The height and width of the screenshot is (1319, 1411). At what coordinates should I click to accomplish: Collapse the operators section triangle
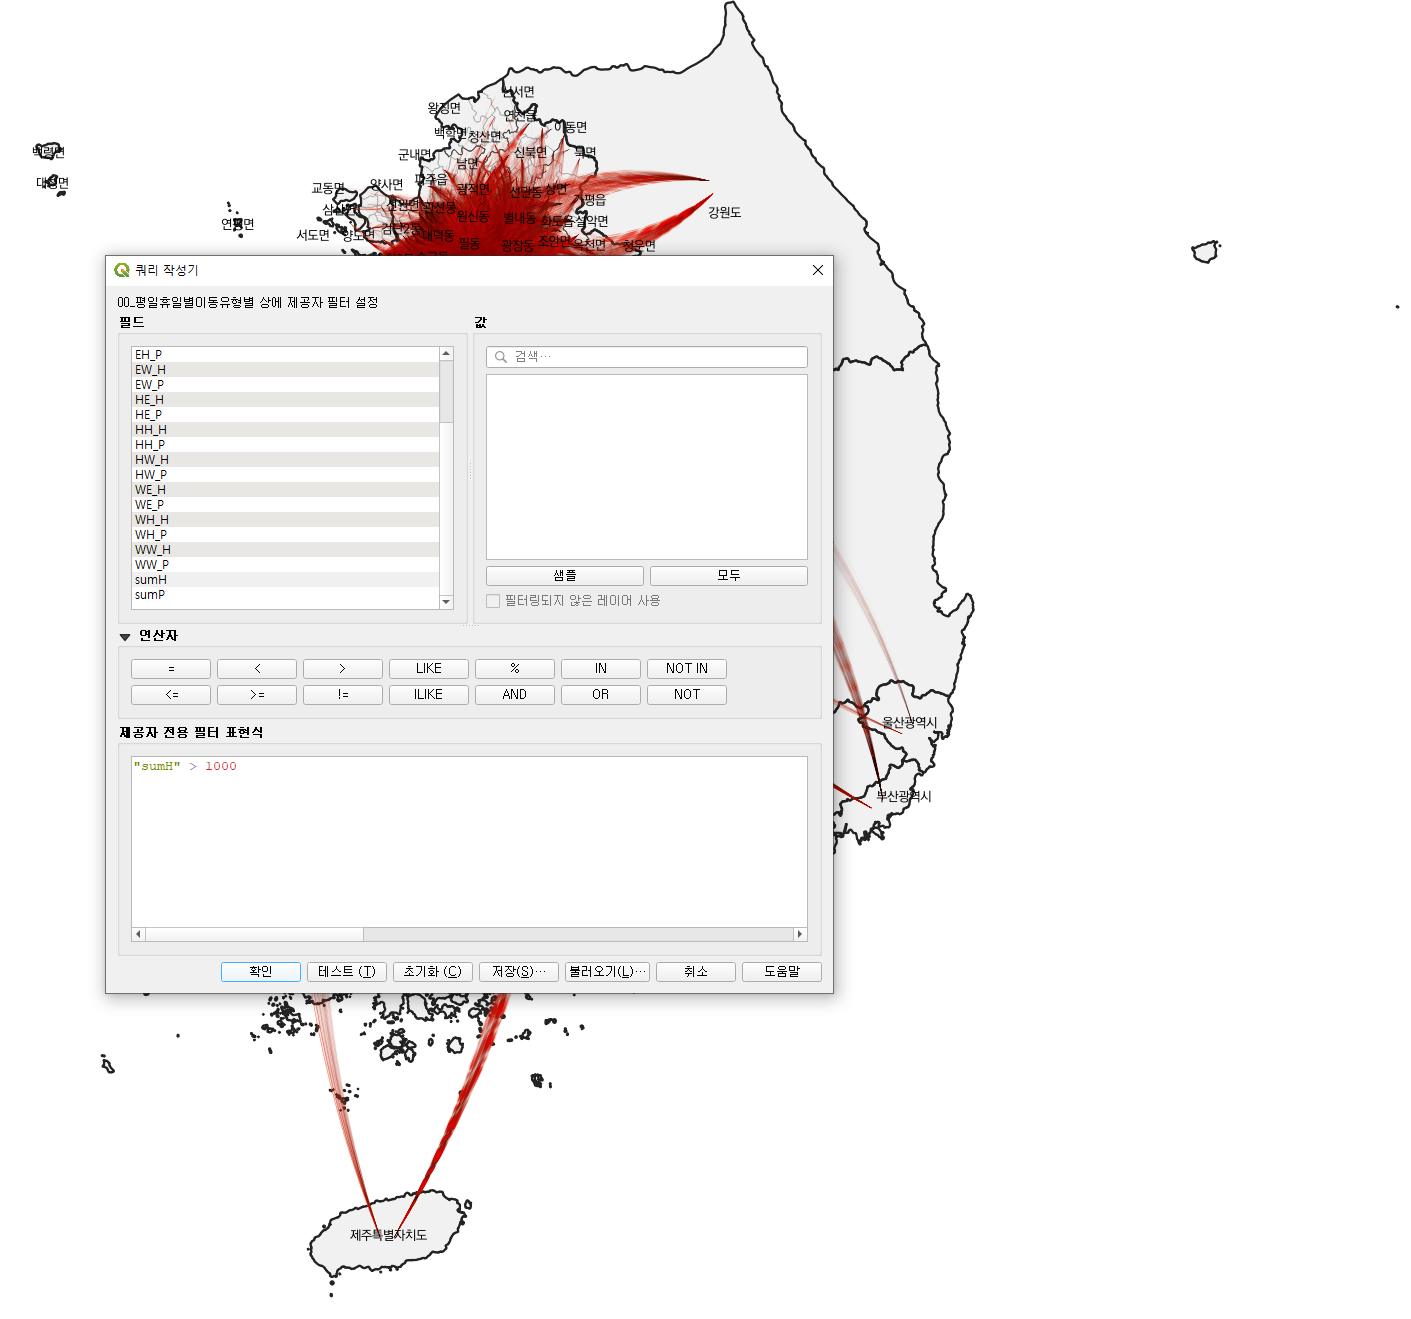[125, 636]
